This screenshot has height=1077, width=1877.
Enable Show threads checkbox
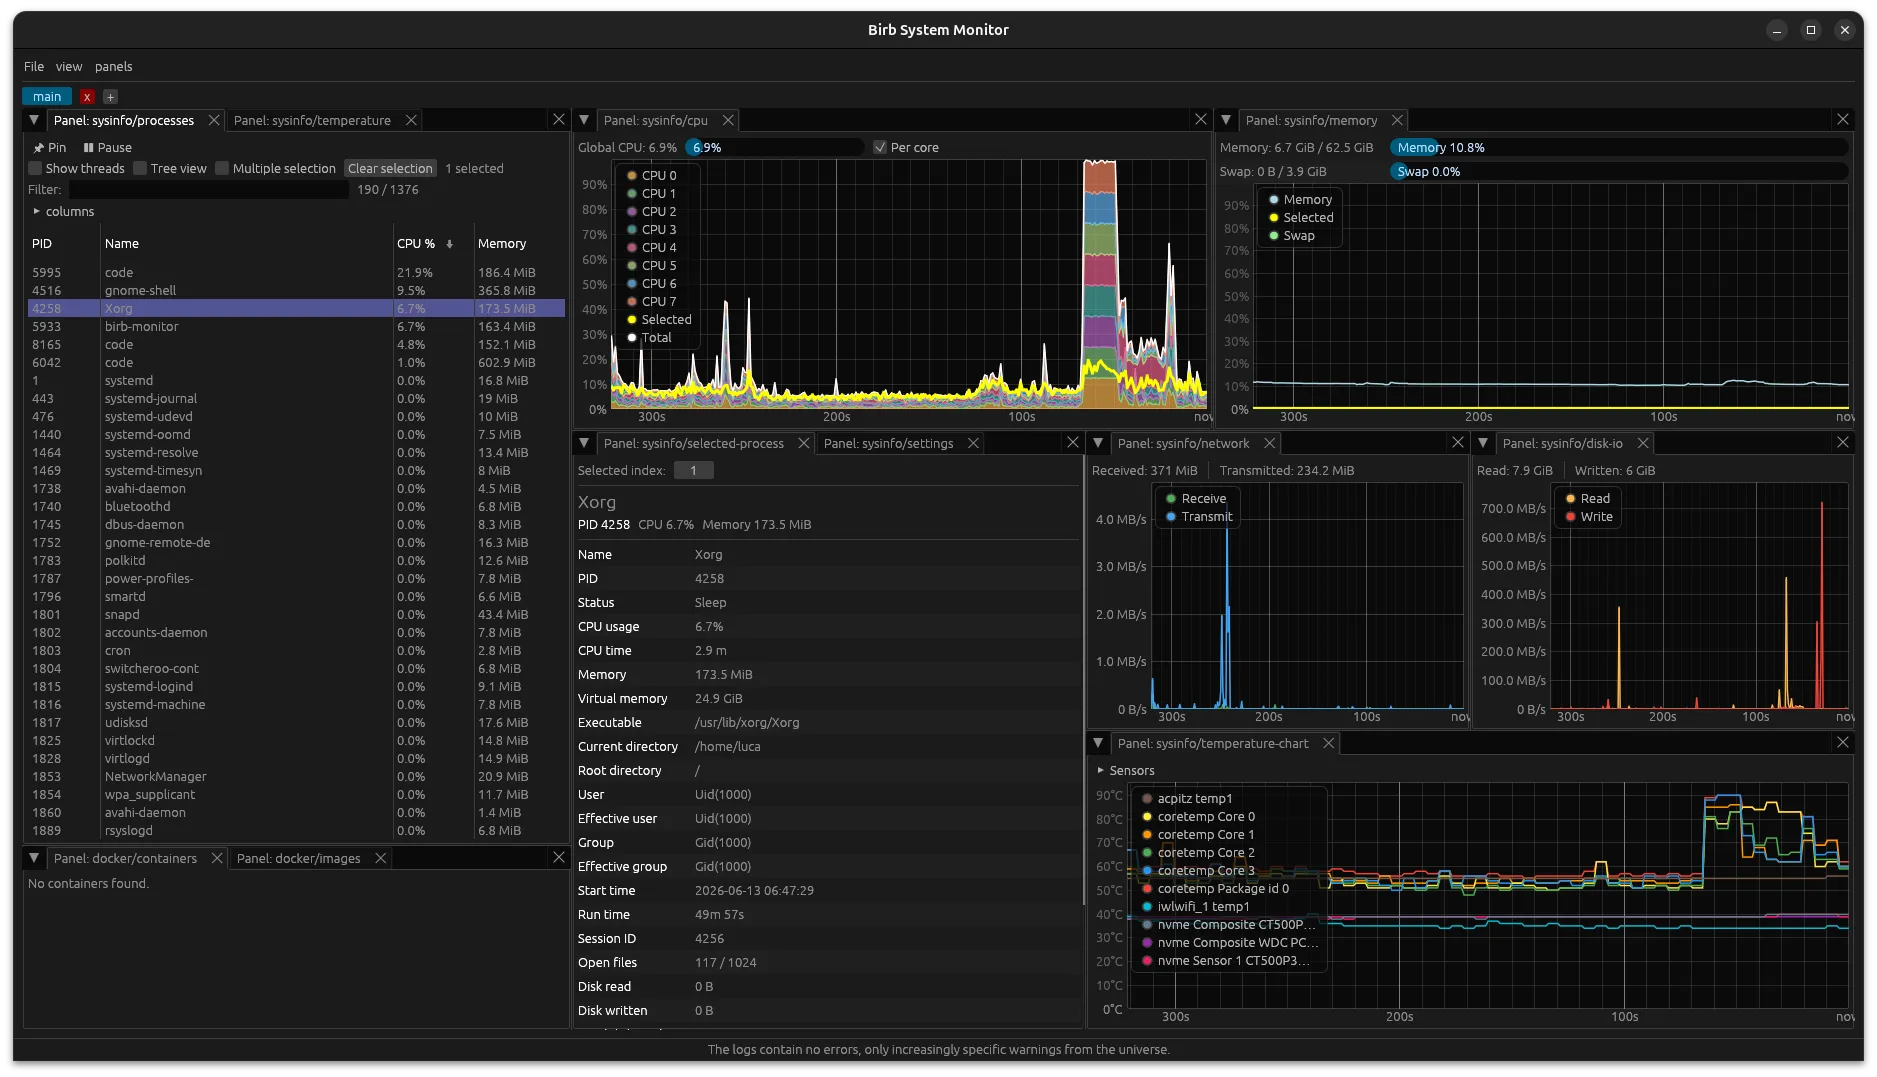click(35, 168)
